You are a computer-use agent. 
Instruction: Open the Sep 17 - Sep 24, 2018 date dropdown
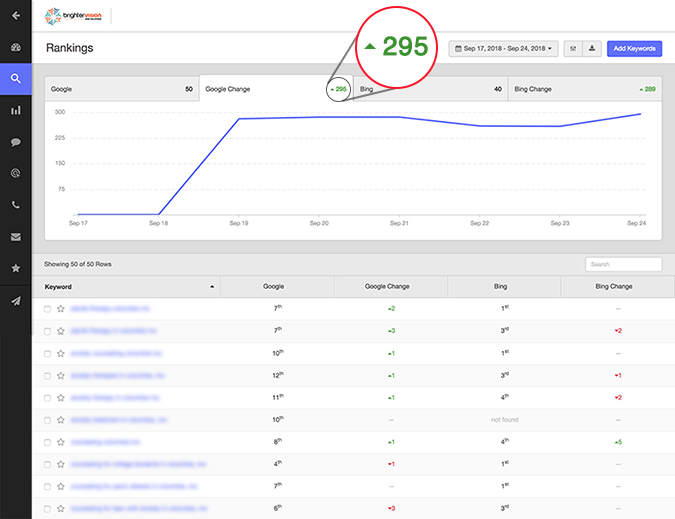coord(503,49)
